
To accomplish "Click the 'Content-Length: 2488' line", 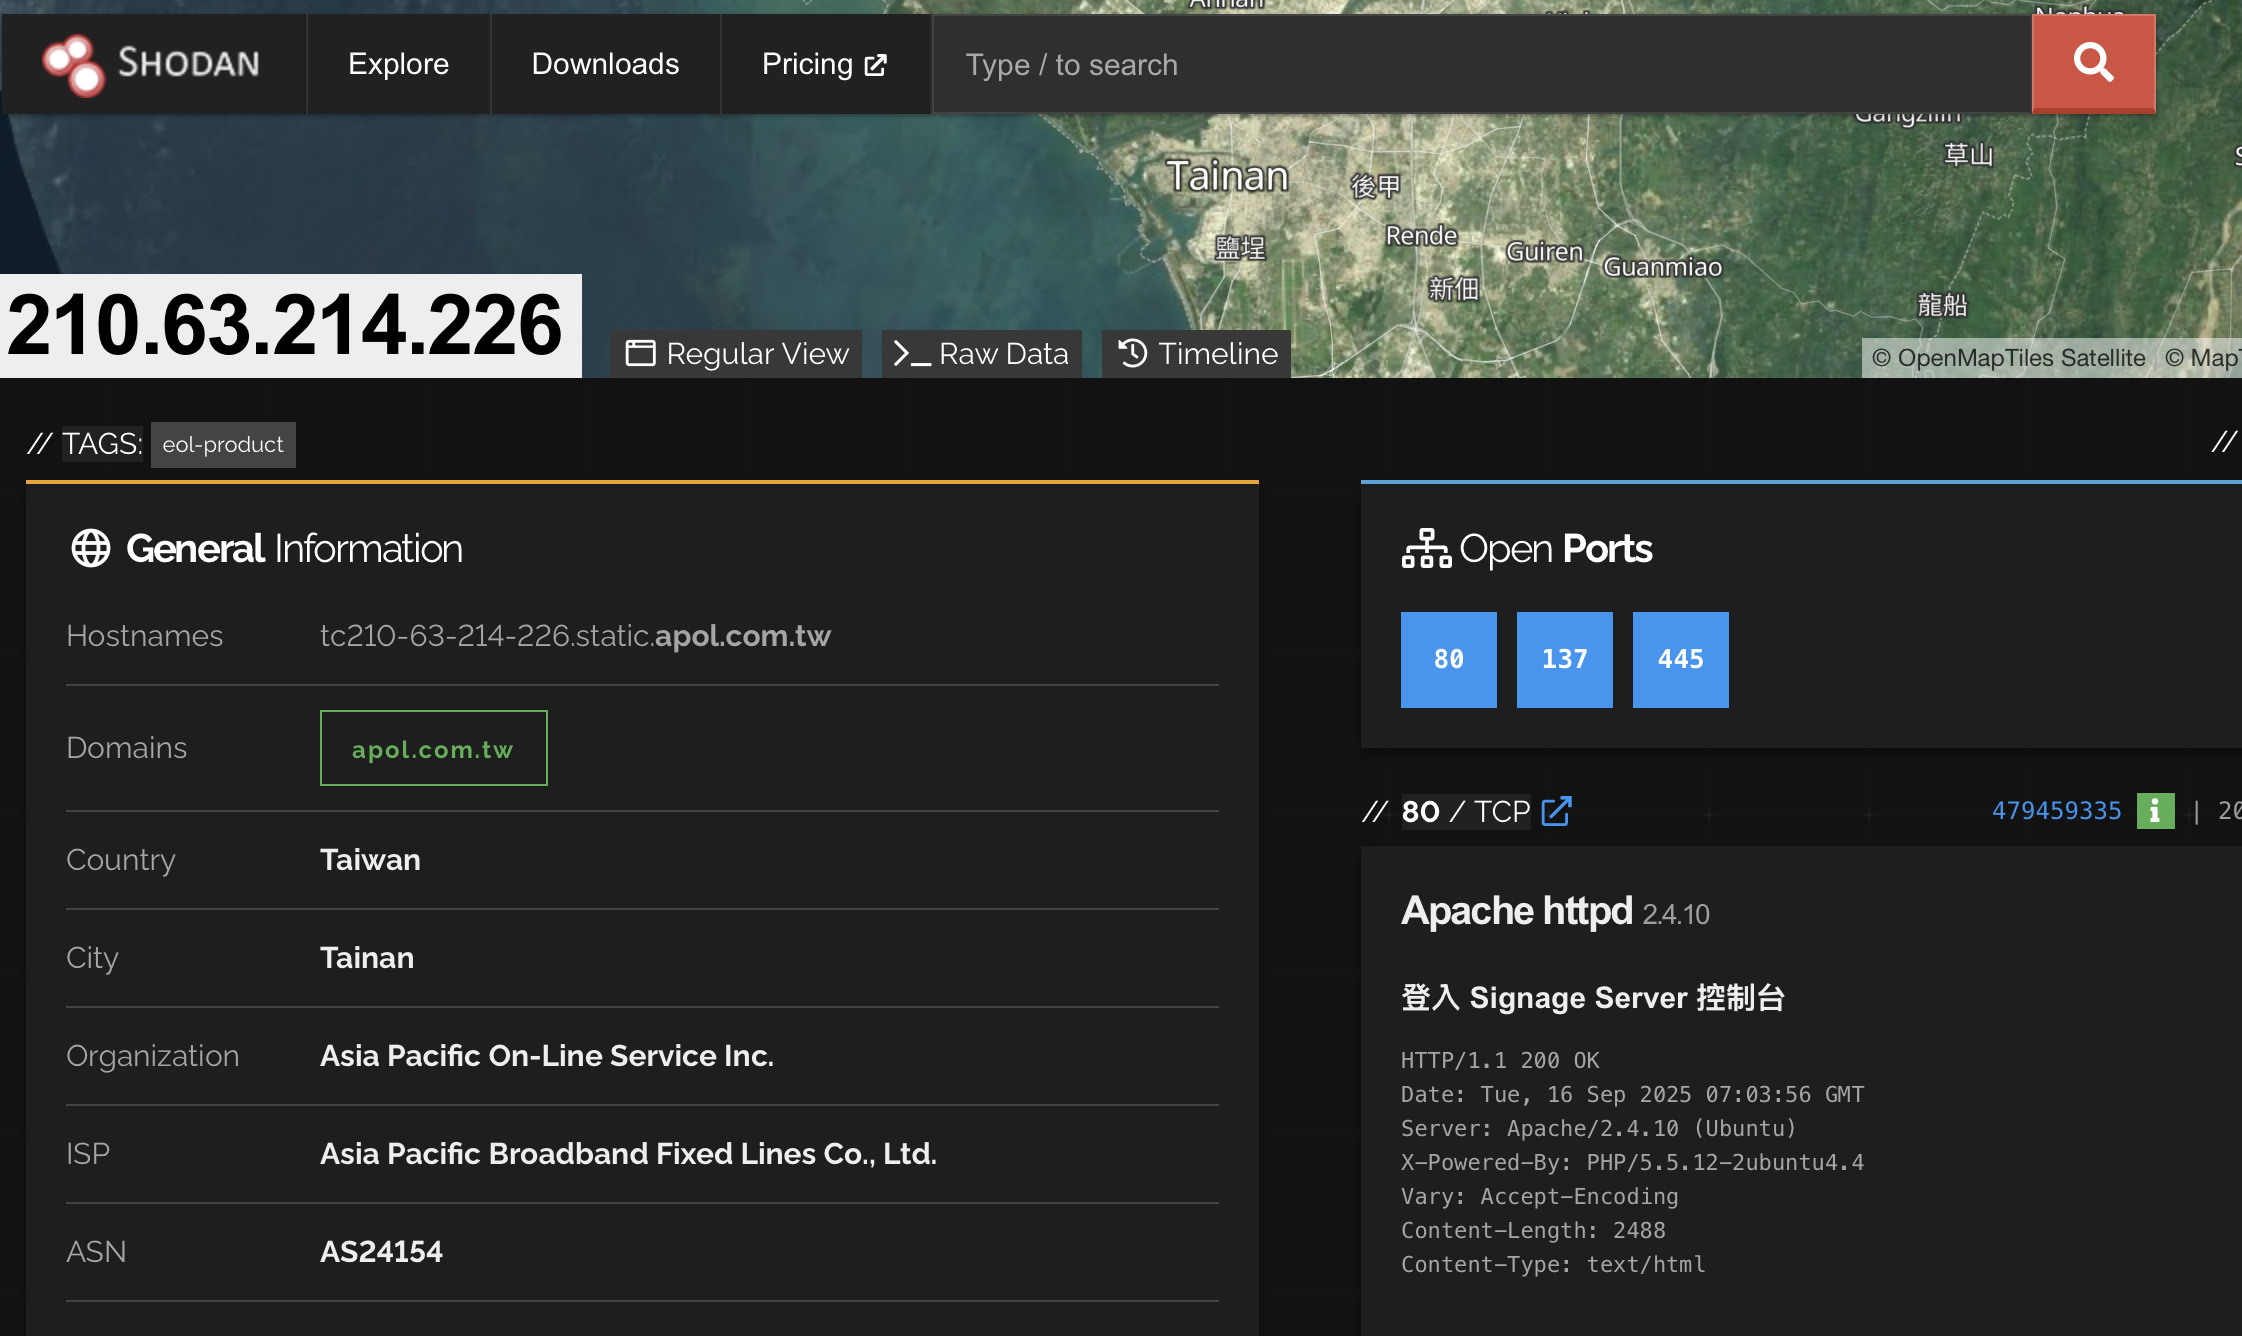I will click(x=1533, y=1230).
